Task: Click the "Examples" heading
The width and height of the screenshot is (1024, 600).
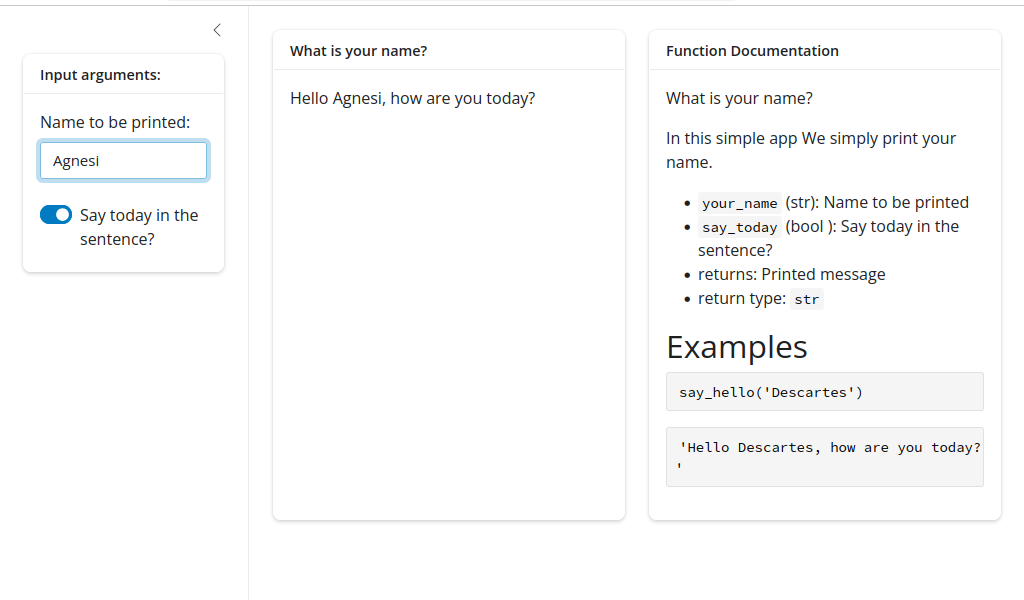Action: coord(737,346)
